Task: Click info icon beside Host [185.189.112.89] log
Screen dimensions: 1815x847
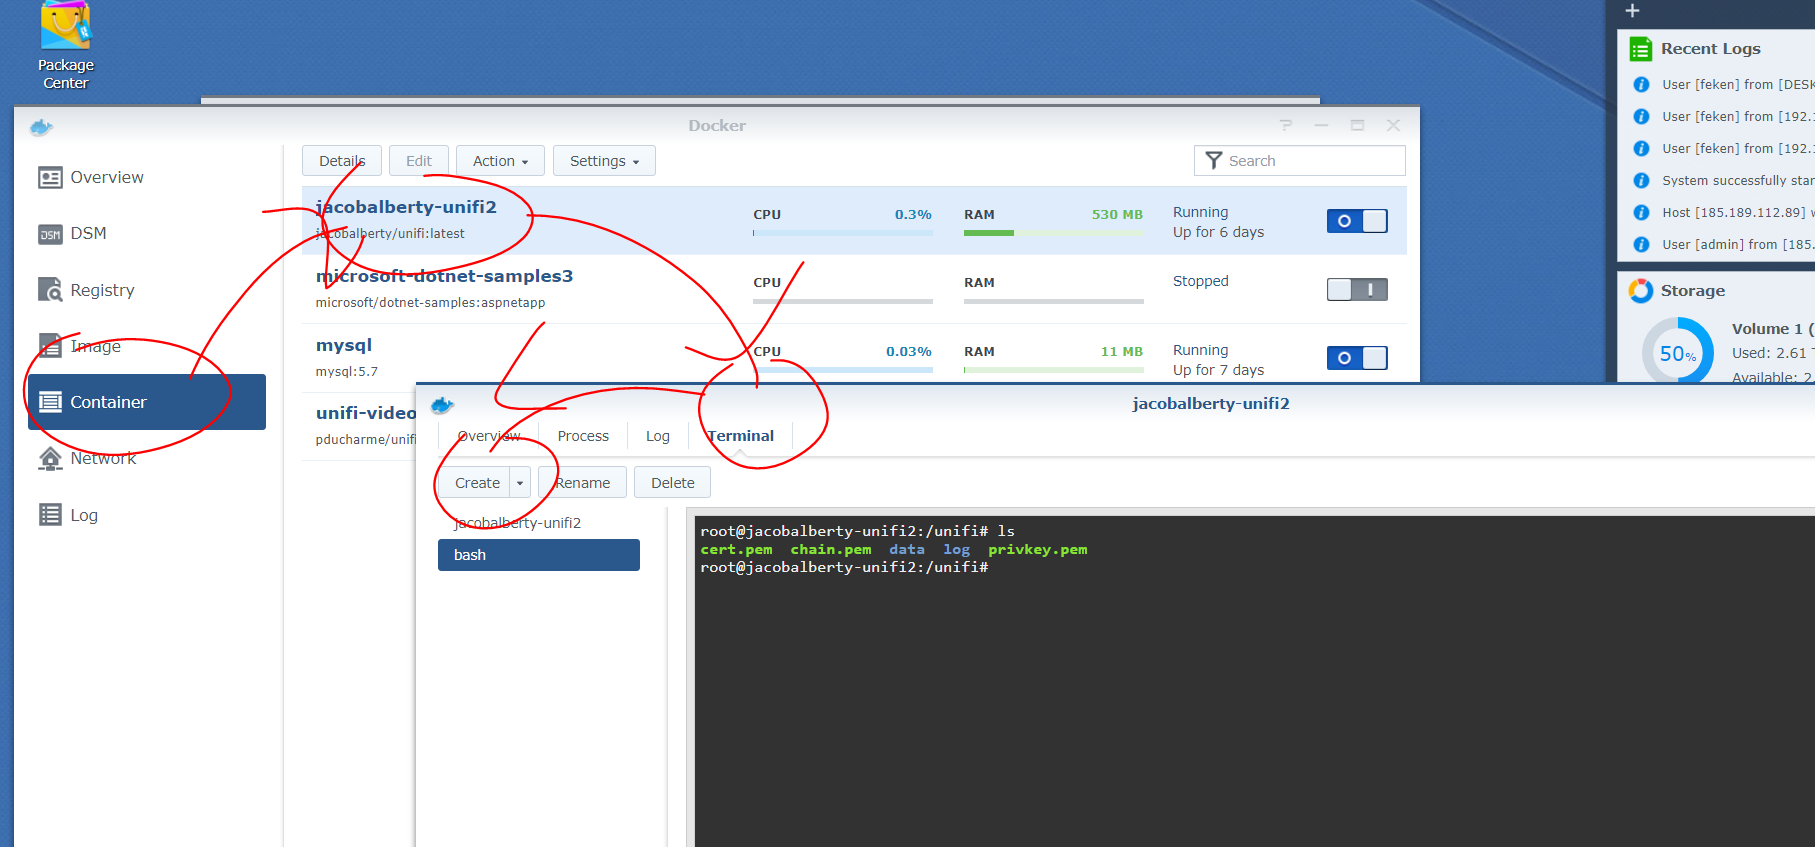Action: [1641, 213]
